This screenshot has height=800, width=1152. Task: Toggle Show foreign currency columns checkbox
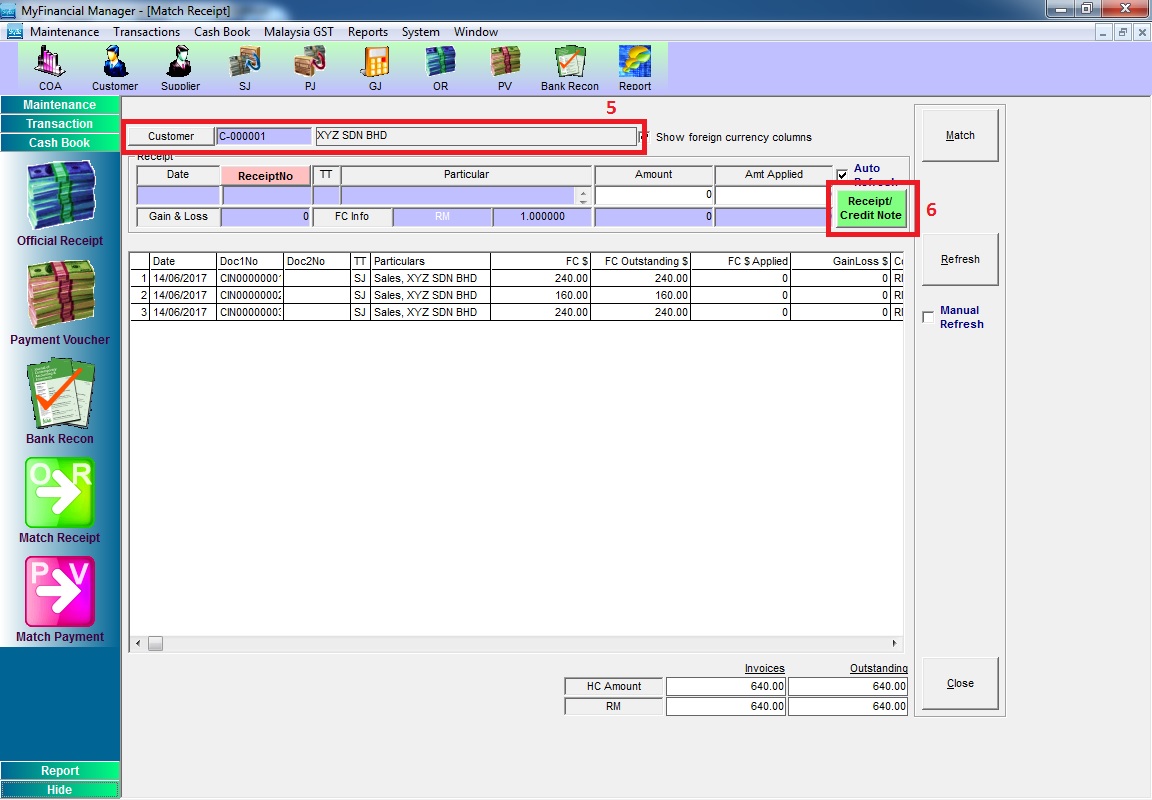tap(645, 136)
